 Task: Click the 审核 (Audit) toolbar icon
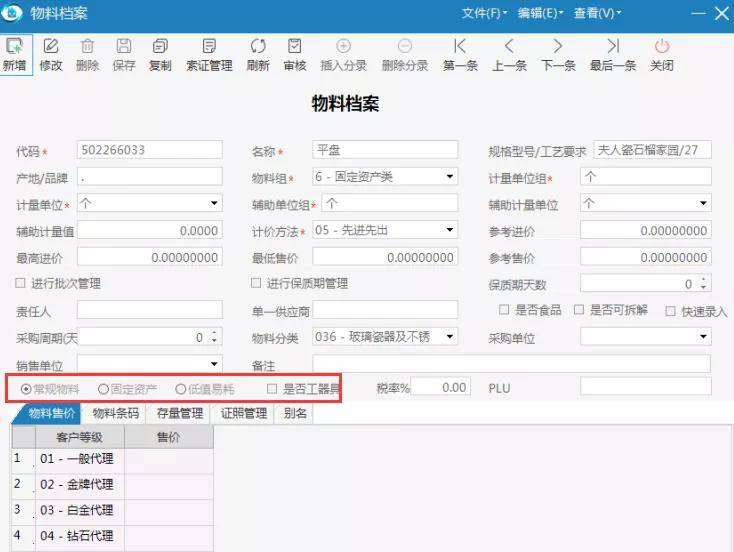point(295,47)
